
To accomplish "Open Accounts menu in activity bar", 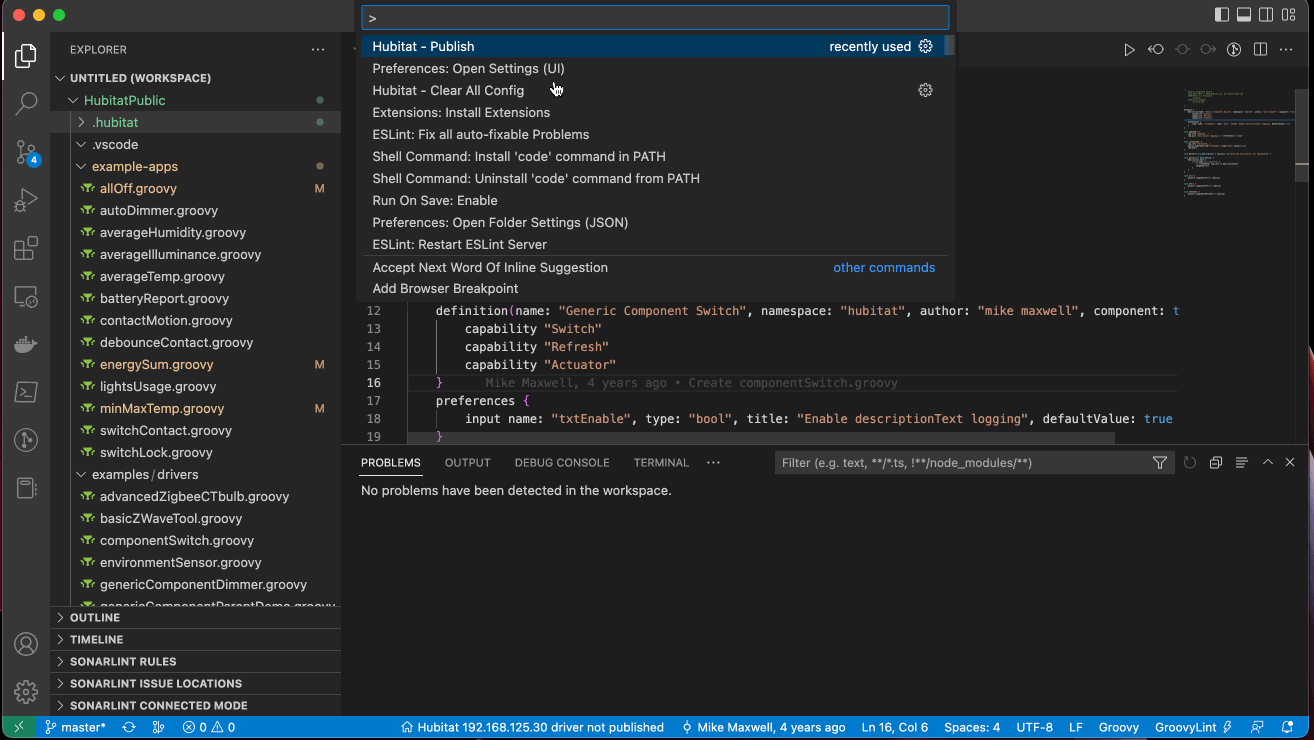I will click(x=26, y=644).
